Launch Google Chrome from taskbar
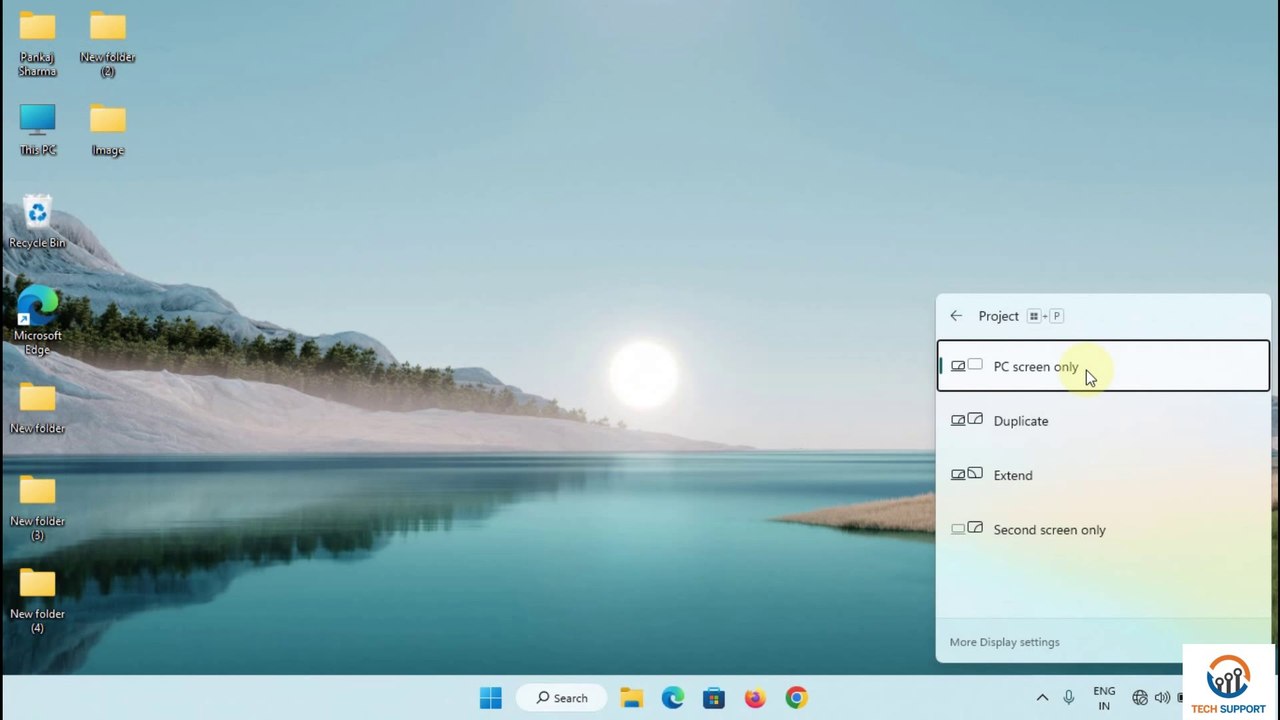The height and width of the screenshot is (720, 1280). click(x=796, y=698)
